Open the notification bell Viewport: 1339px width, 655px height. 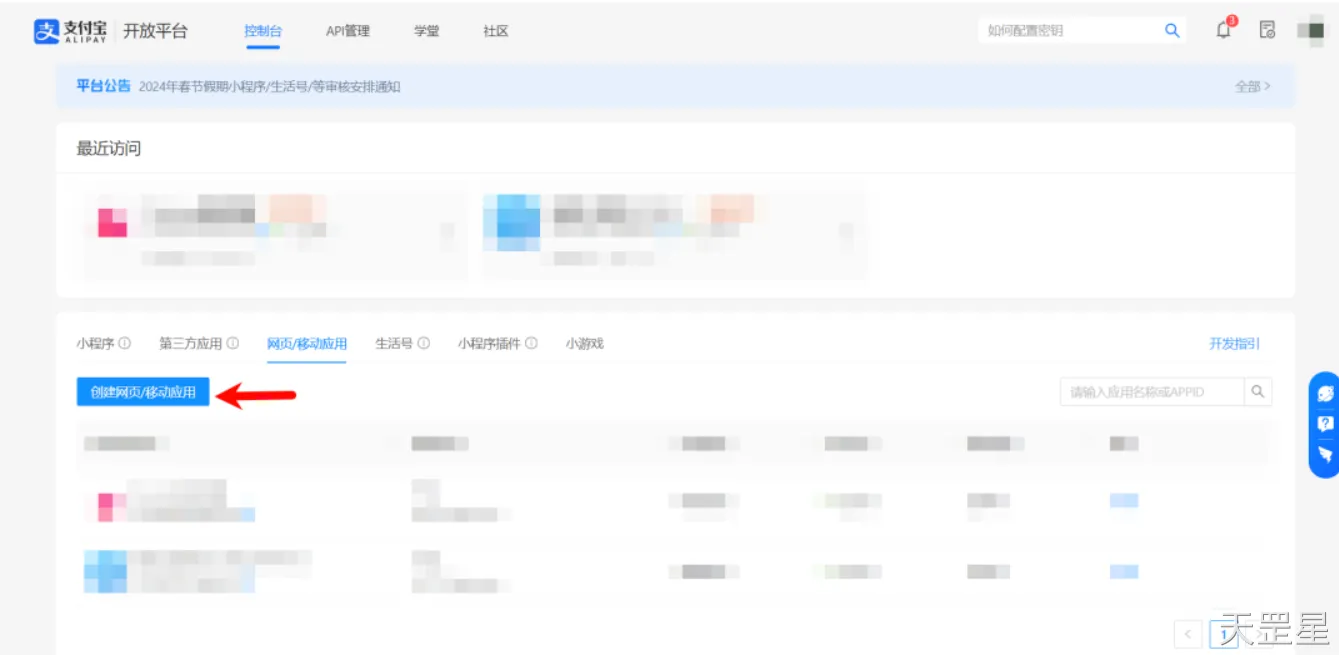tap(1223, 30)
